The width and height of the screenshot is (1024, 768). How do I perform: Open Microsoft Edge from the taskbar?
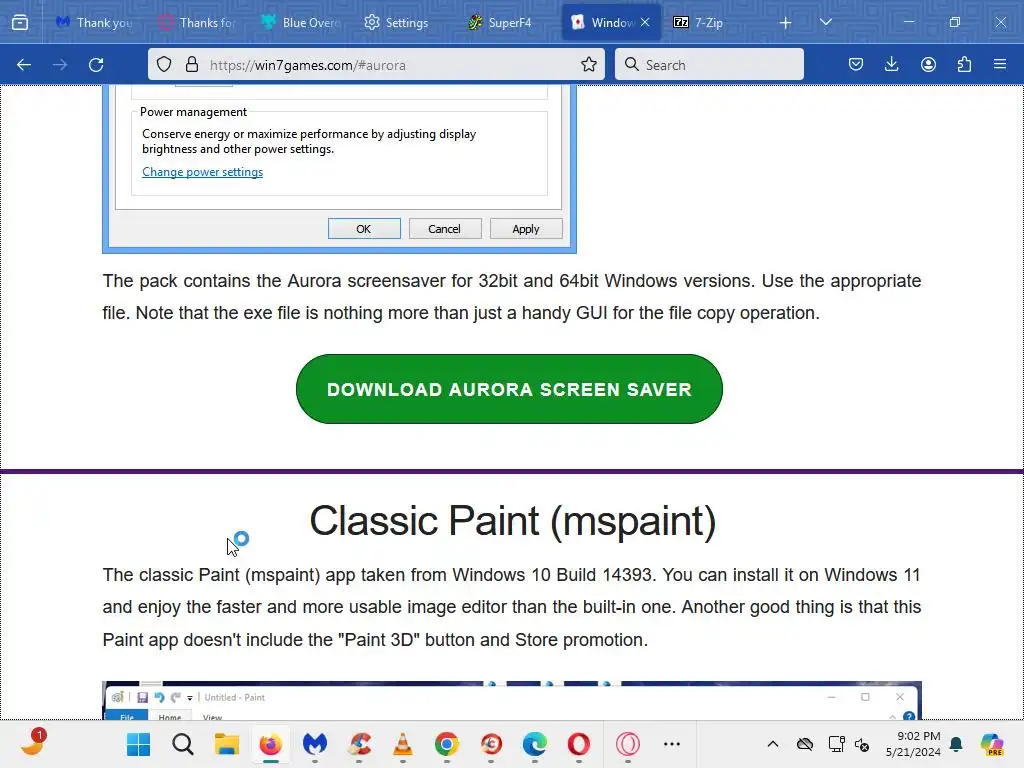point(535,744)
